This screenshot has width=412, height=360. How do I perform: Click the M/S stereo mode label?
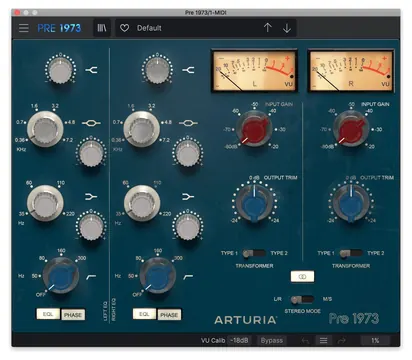coord(327,299)
